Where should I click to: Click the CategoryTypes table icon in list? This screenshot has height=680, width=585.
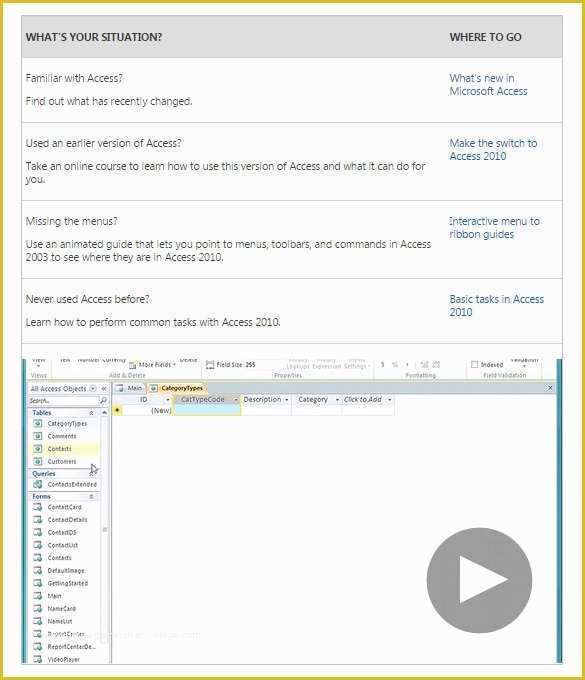coord(38,423)
